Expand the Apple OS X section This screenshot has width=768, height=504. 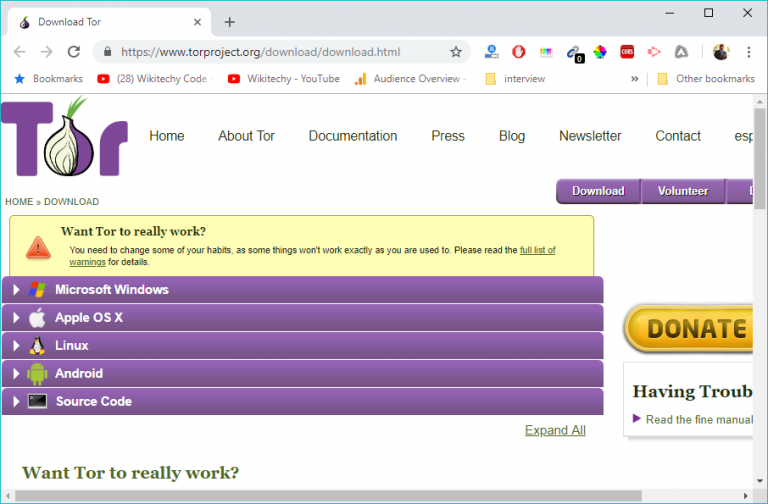89,318
